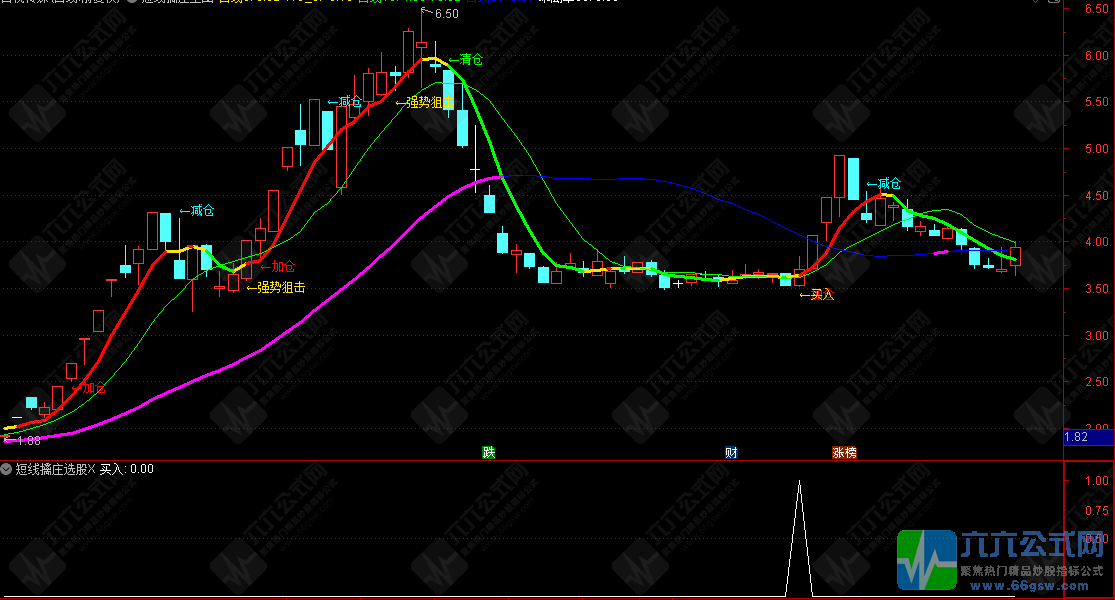Select the 强势狙击 label near 5.50

425,102
